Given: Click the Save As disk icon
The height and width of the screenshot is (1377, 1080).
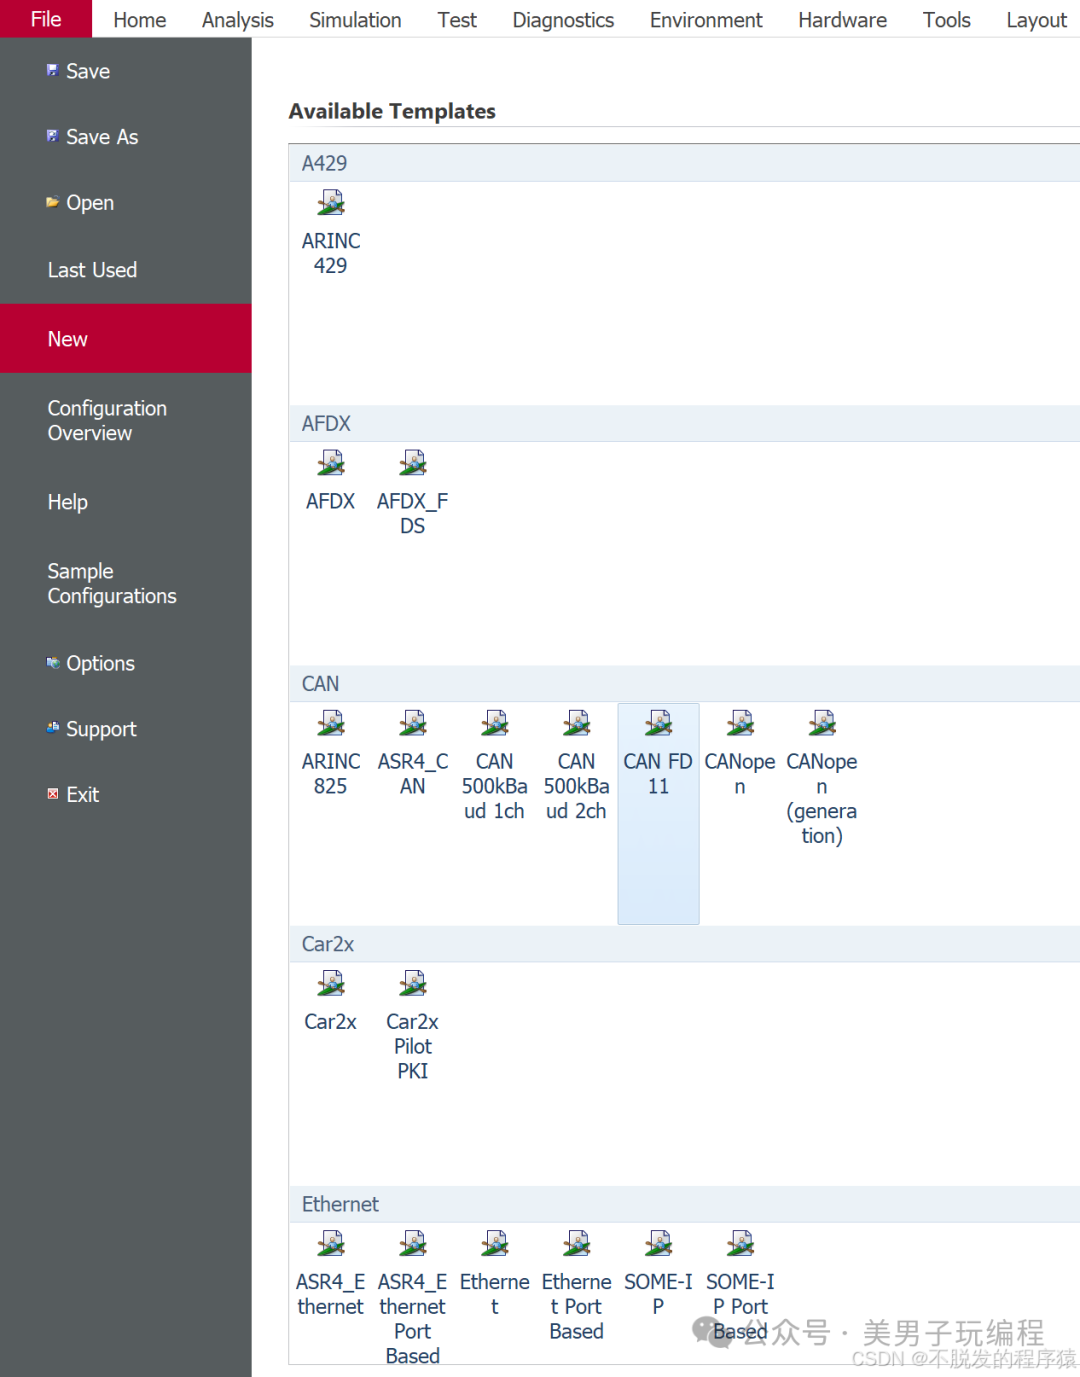Looking at the screenshot, I should coord(53,136).
